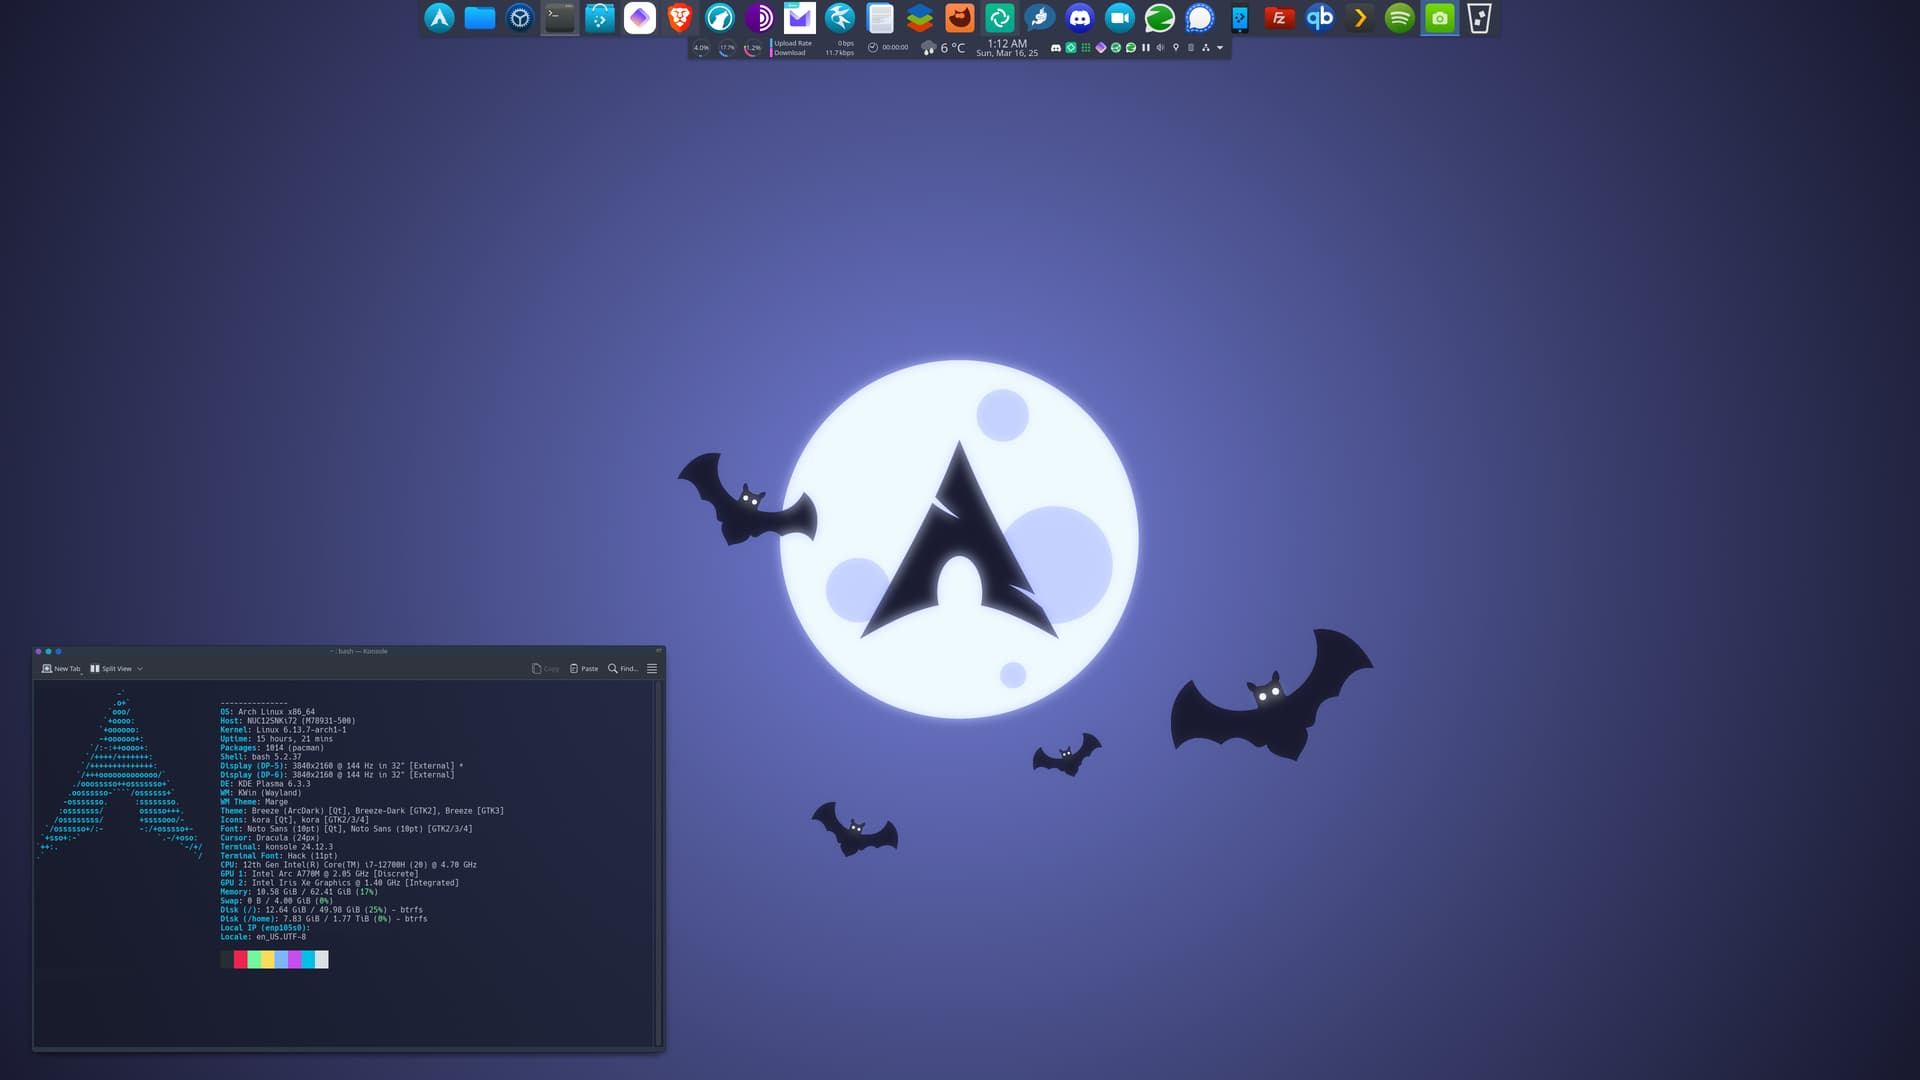Launch the Brave browser
This screenshot has height=1080, width=1920.
680,18
